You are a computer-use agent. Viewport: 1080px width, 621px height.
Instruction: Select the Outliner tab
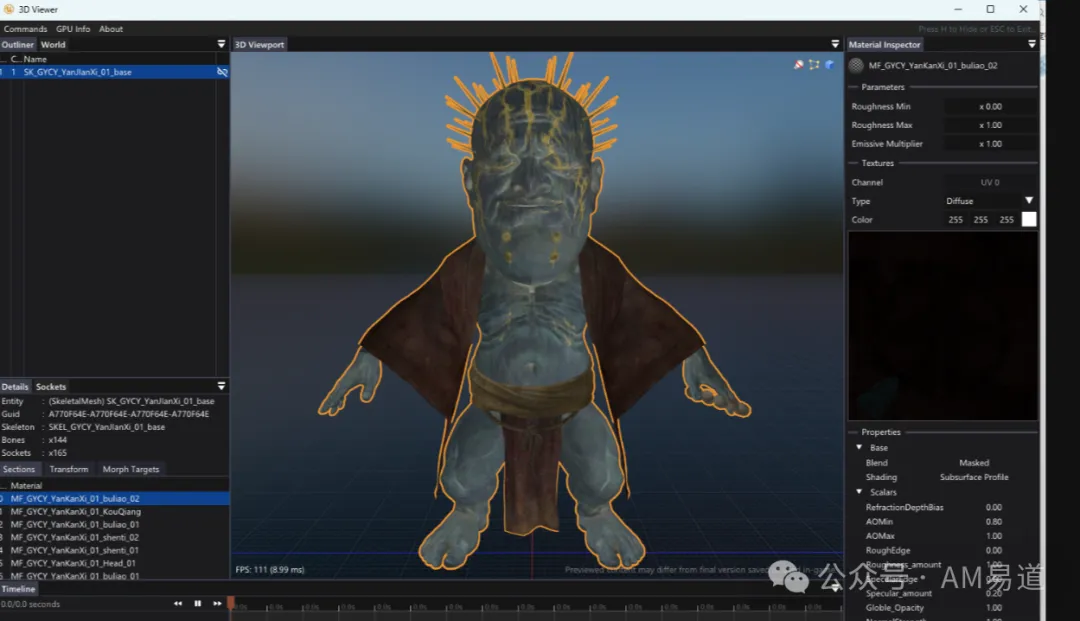click(17, 45)
